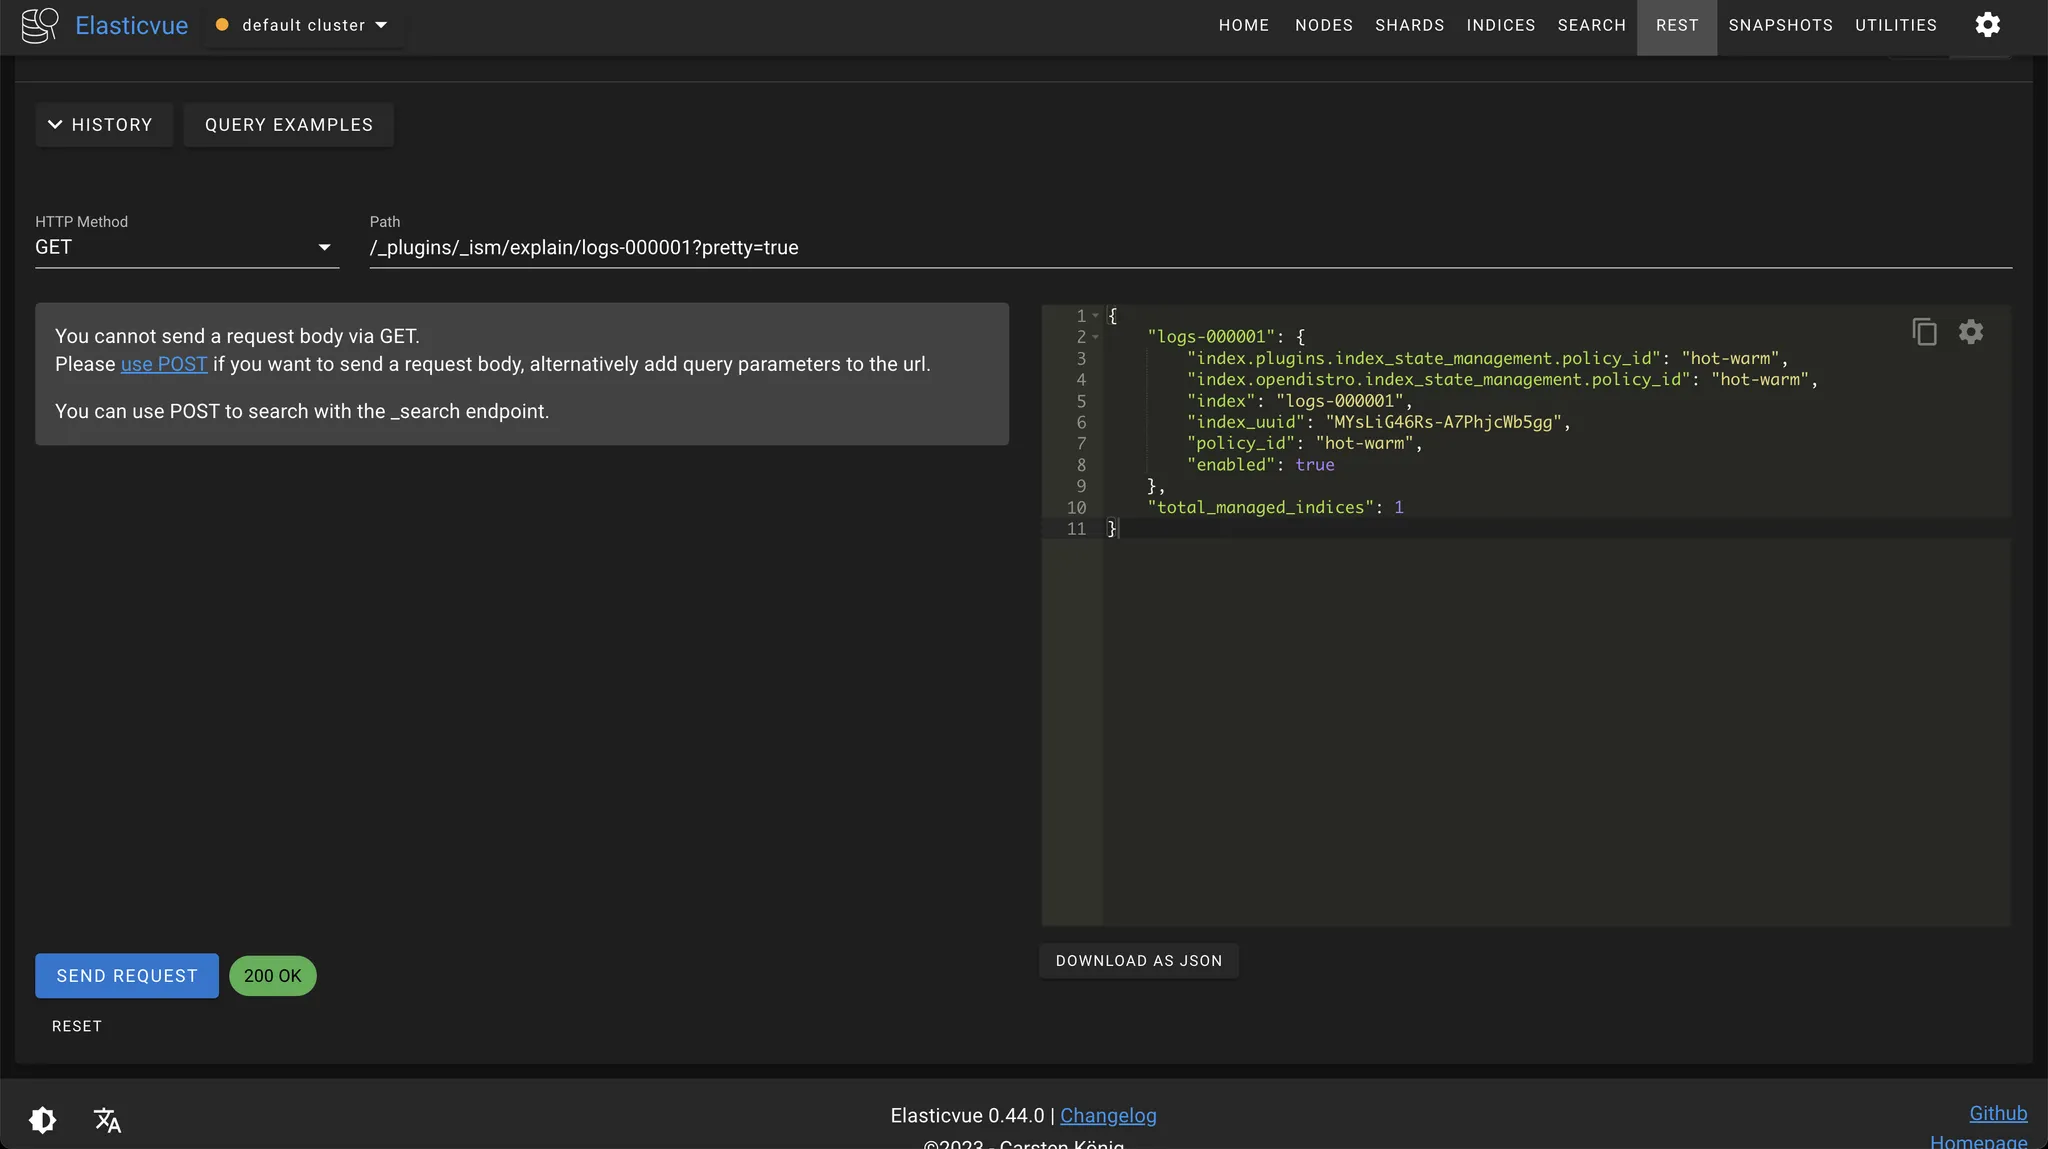2048x1149 pixels.
Task: Collapse logs-000001 object fold arrow
Action: (1096, 337)
